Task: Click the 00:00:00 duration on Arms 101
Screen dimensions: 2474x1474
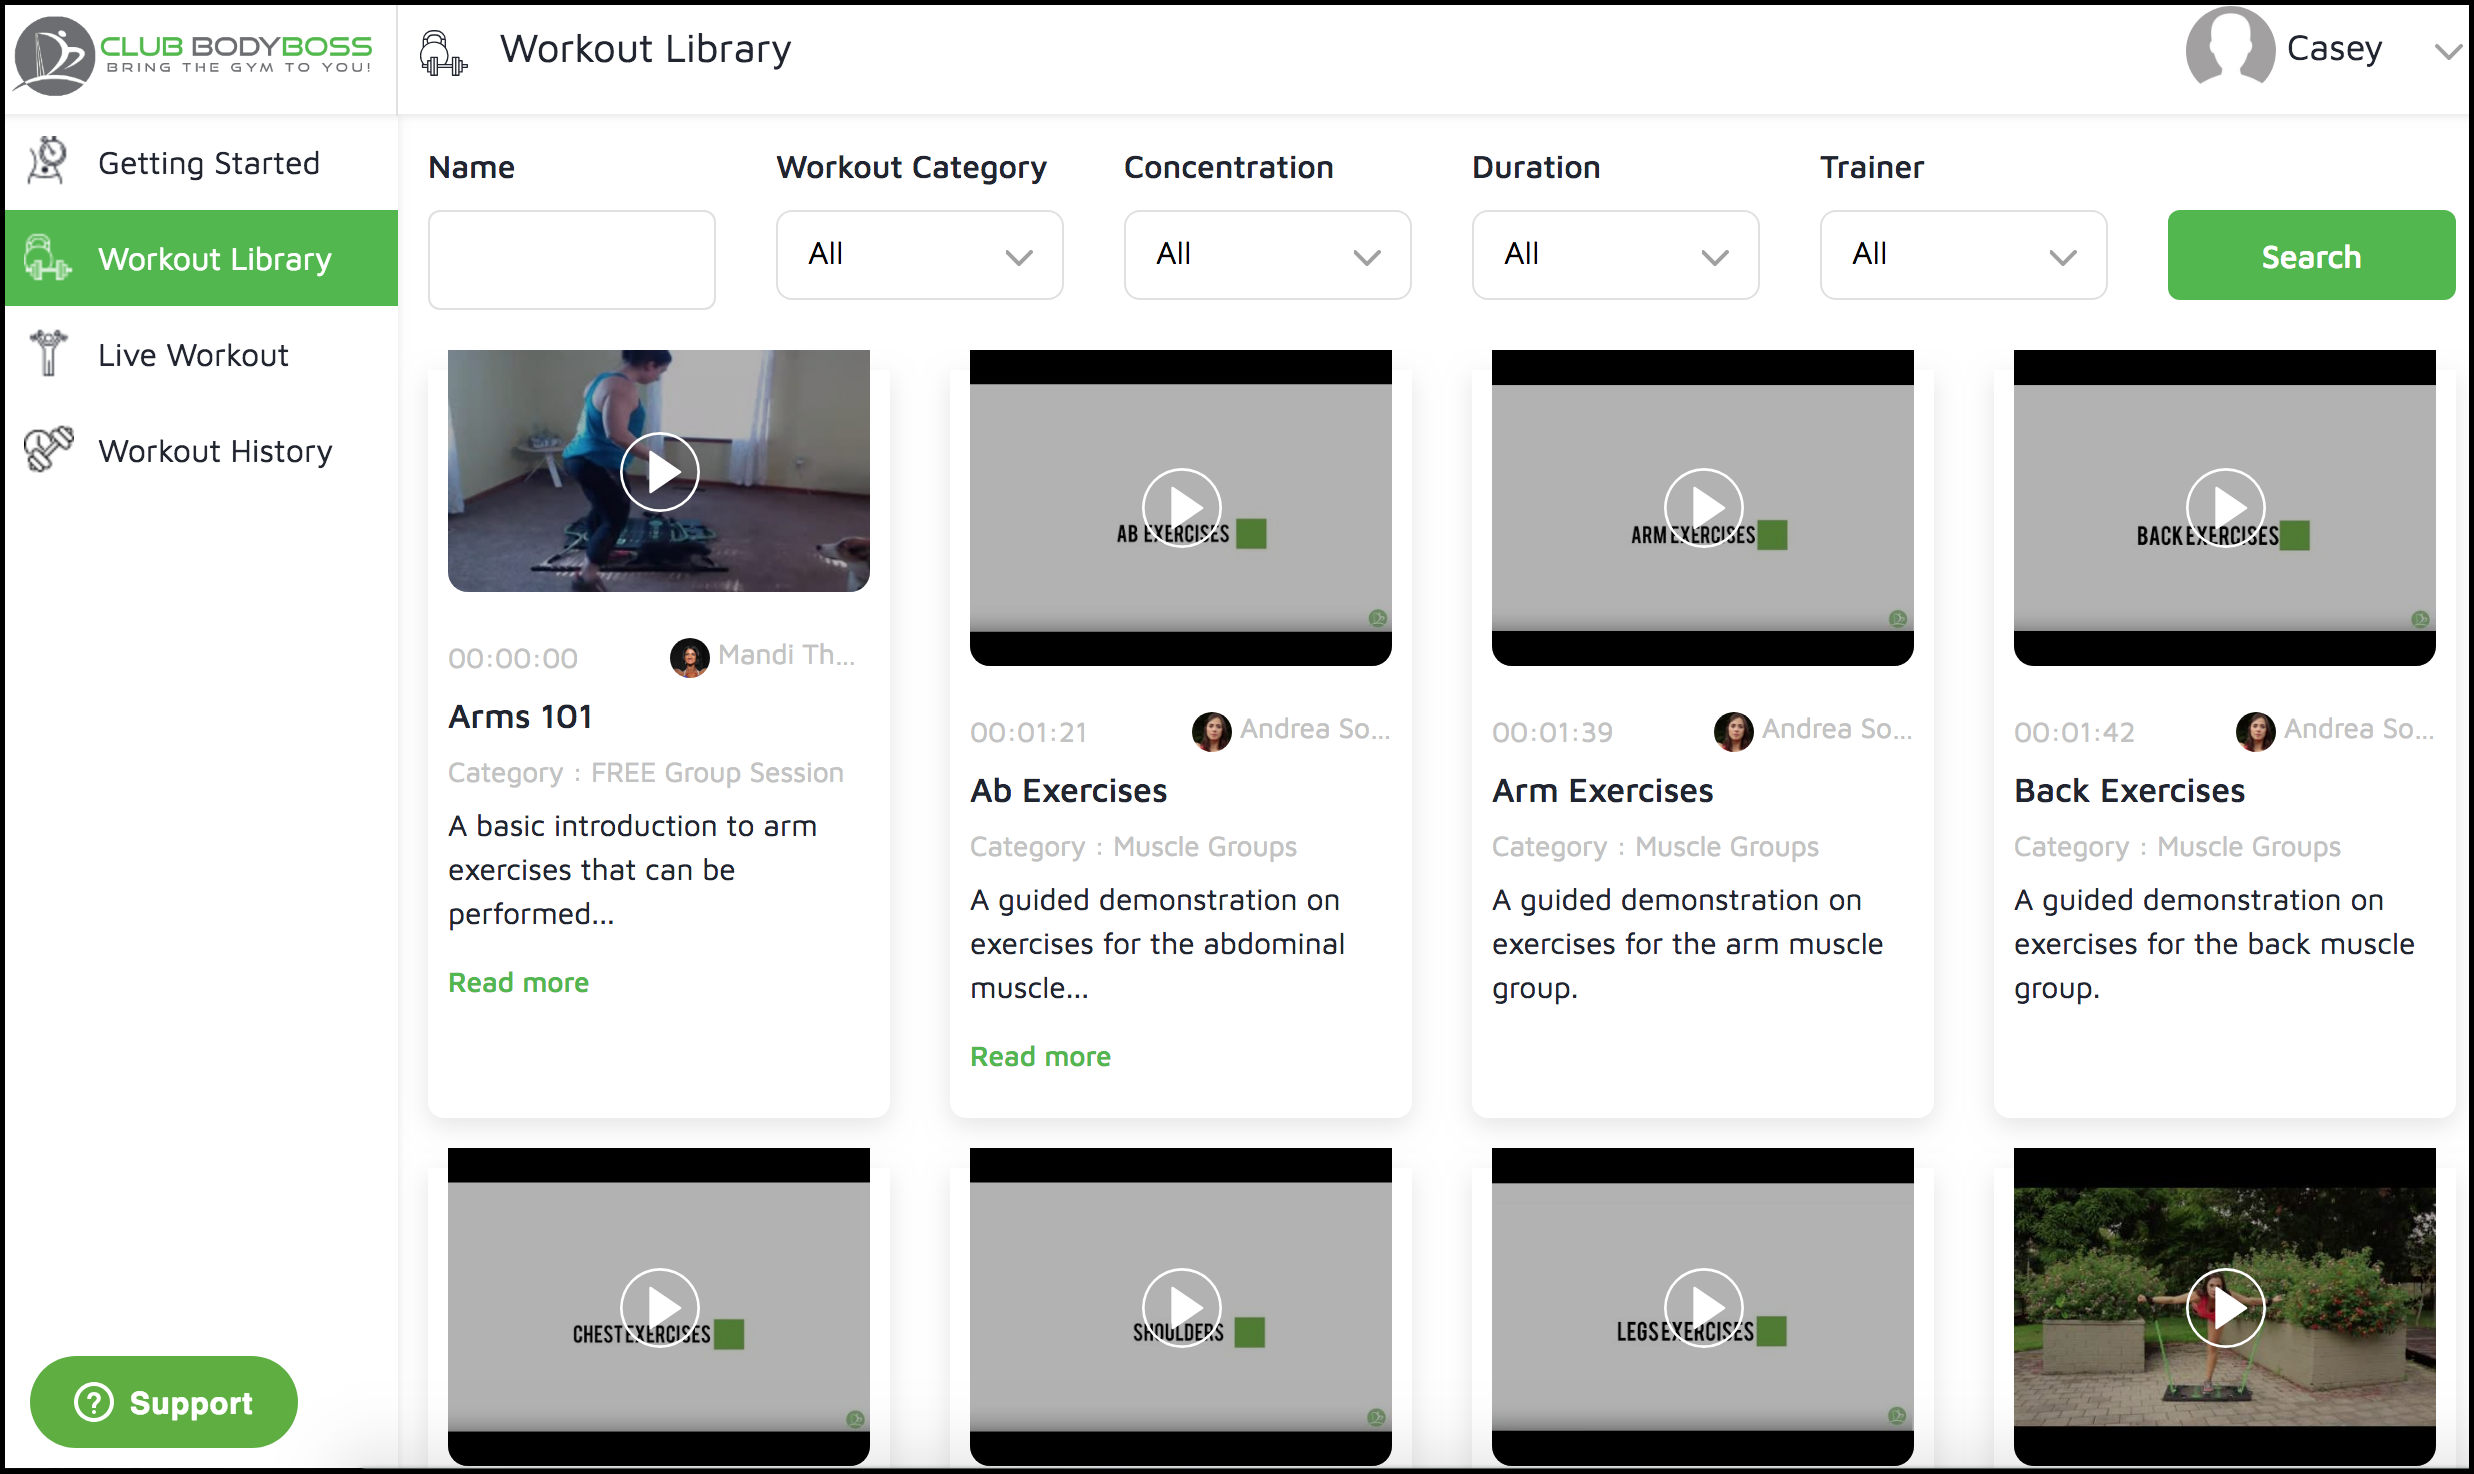Action: [x=513, y=658]
